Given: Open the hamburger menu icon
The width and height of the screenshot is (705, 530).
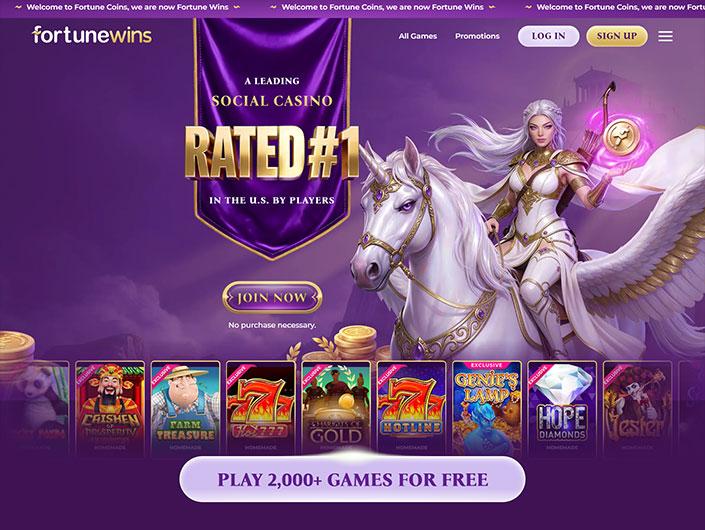Looking at the screenshot, I should (x=665, y=36).
